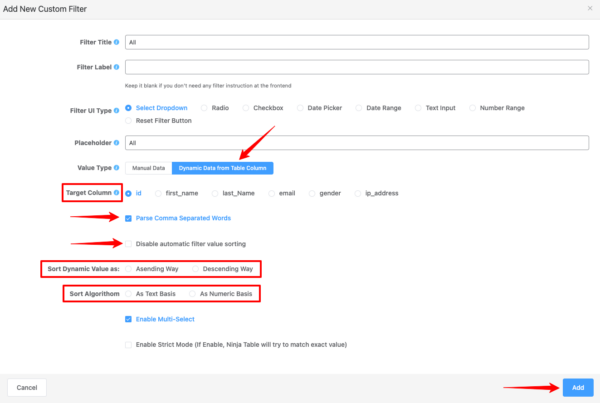Click the Filter Title info icon
This screenshot has height=403, width=600.
pyautogui.click(x=116, y=42)
